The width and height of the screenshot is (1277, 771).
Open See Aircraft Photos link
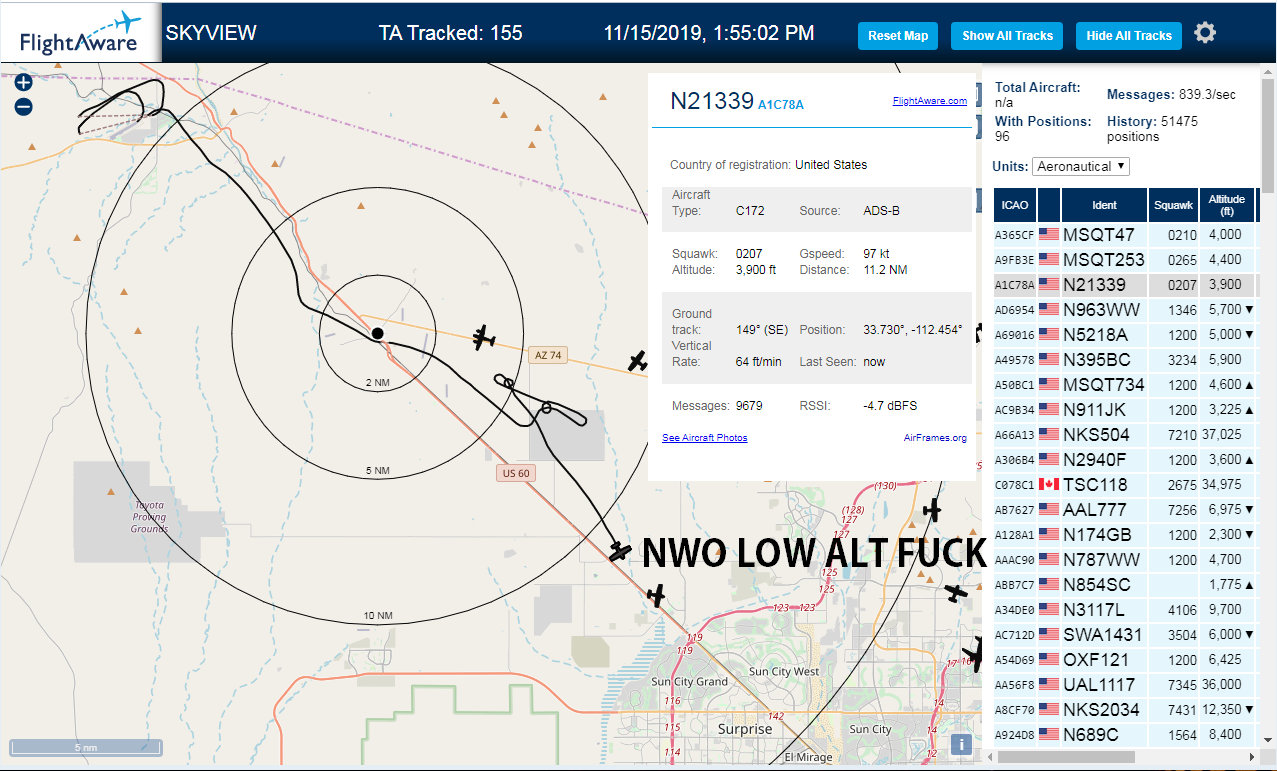click(x=705, y=438)
